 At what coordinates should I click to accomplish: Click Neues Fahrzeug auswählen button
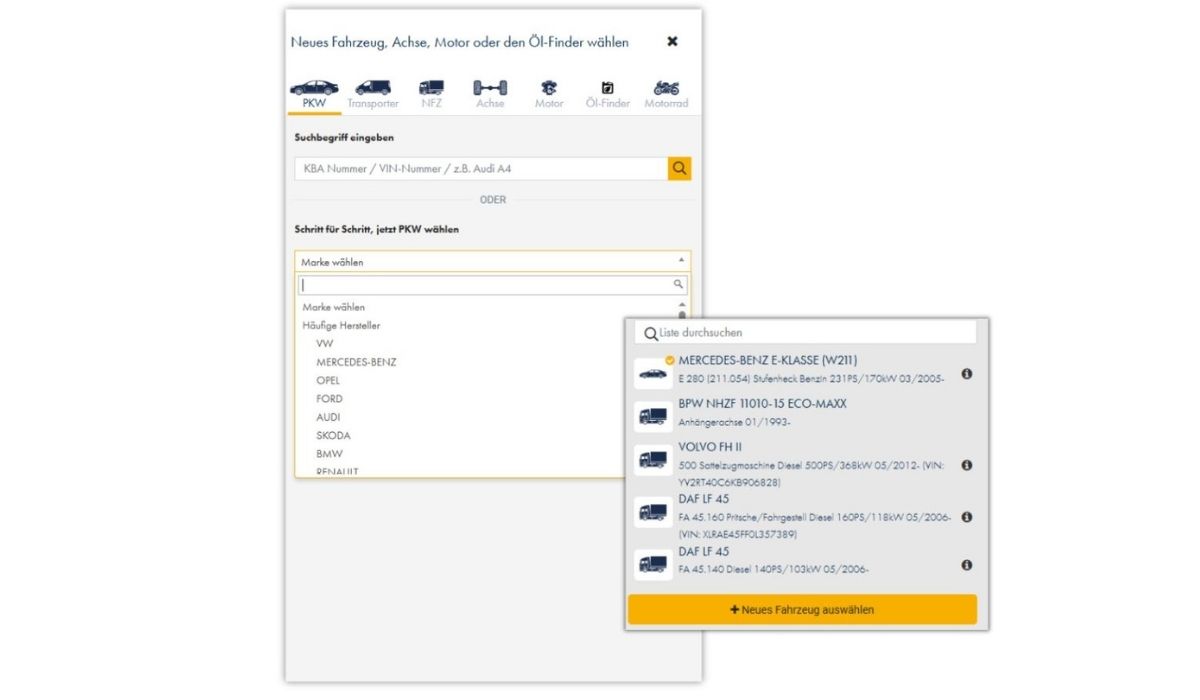802,609
